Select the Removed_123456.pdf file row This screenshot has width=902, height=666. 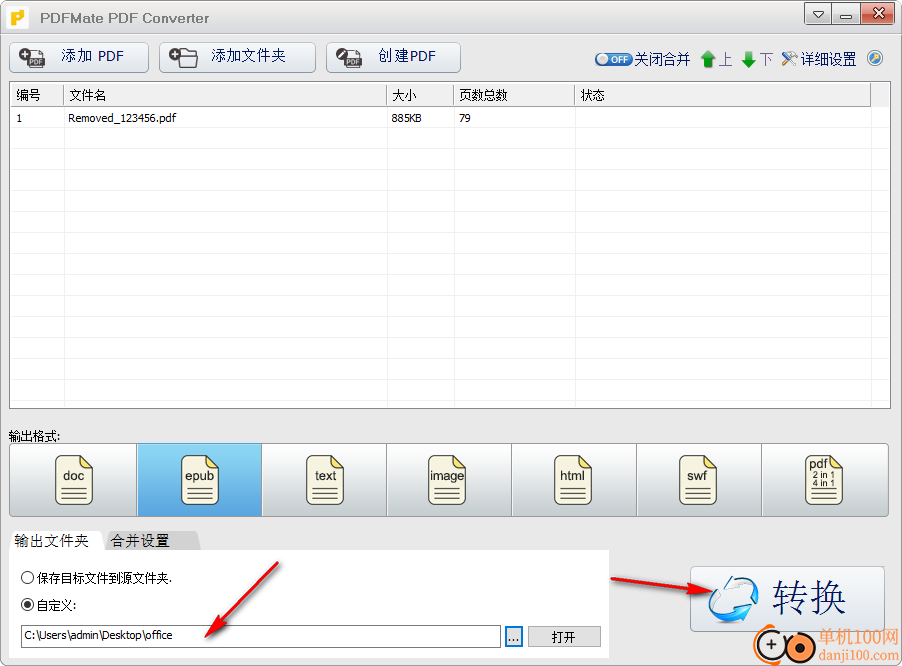point(441,118)
